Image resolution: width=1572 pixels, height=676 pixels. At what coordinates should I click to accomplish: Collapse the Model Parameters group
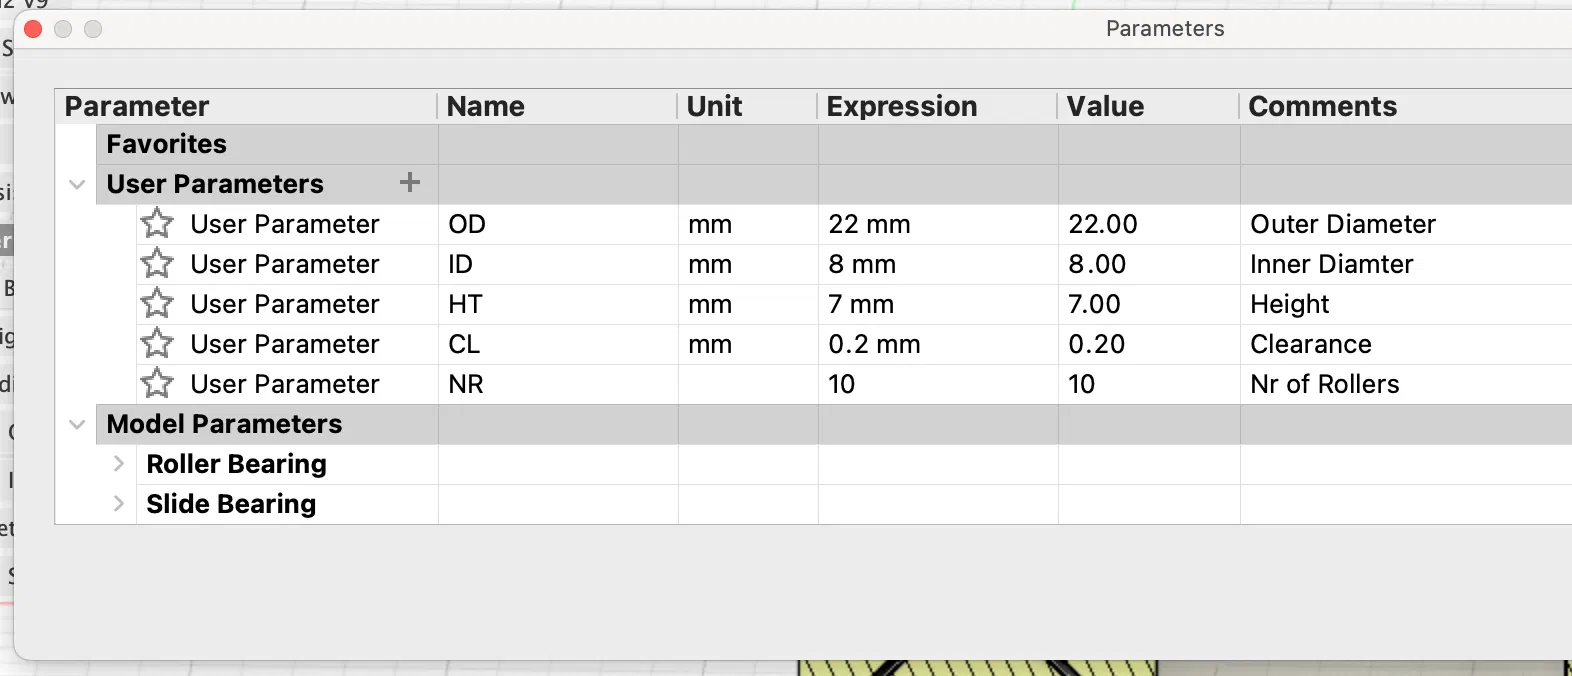pos(77,424)
